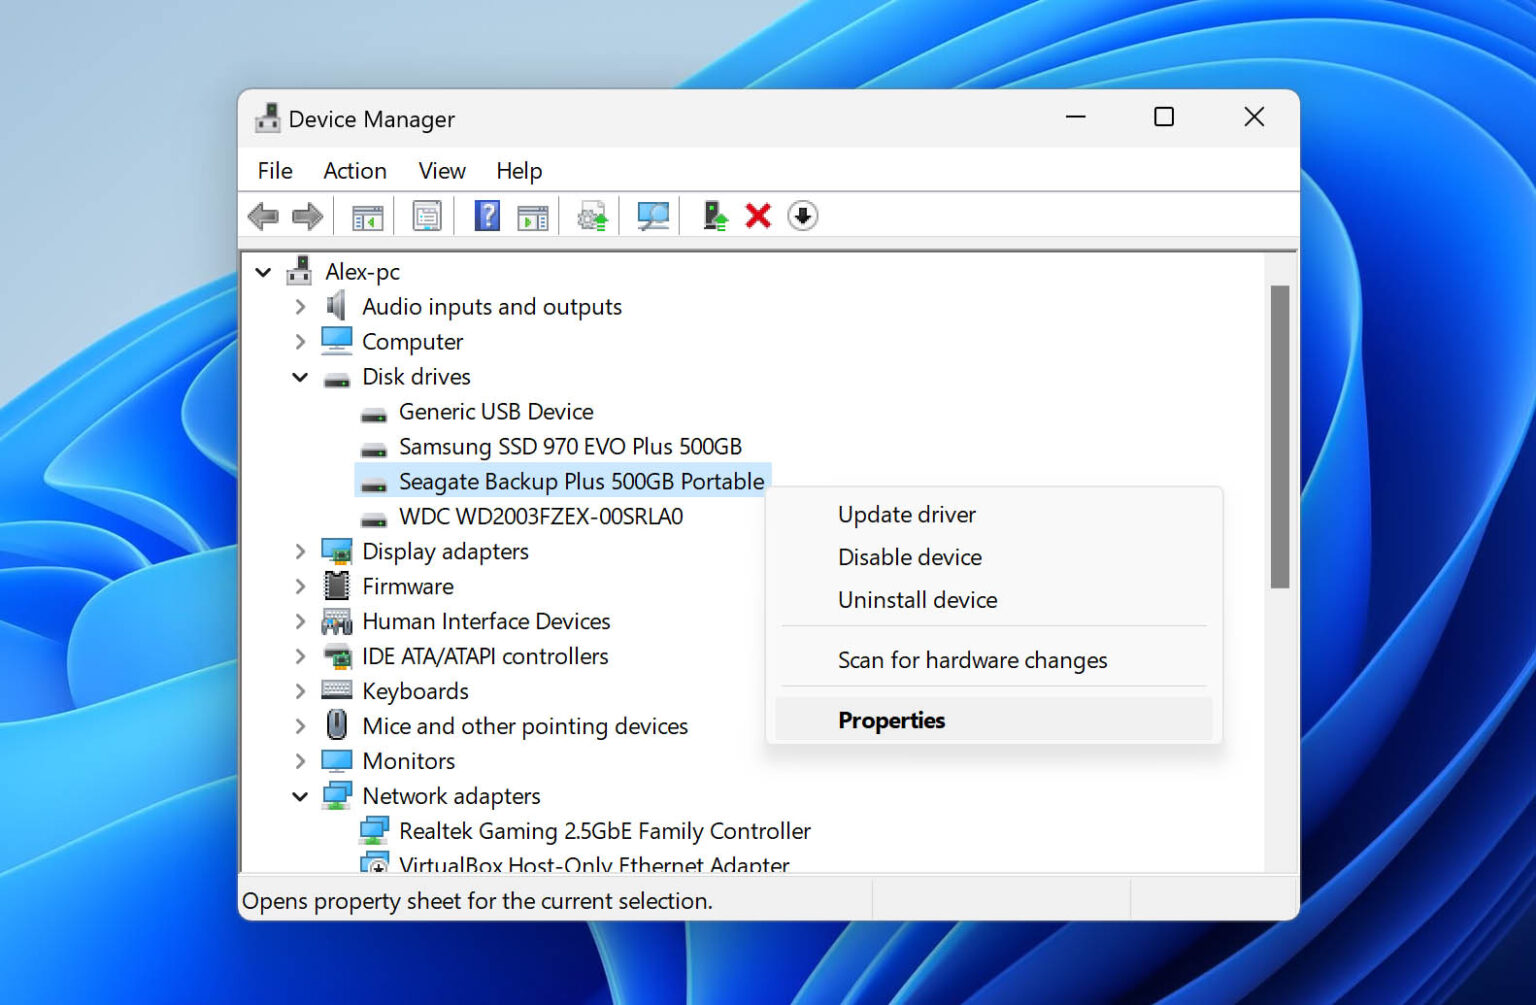The width and height of the screenshot is (1536, 1005).
Task: Click the Back navigation arrow
Action: [x=264, y=216]
